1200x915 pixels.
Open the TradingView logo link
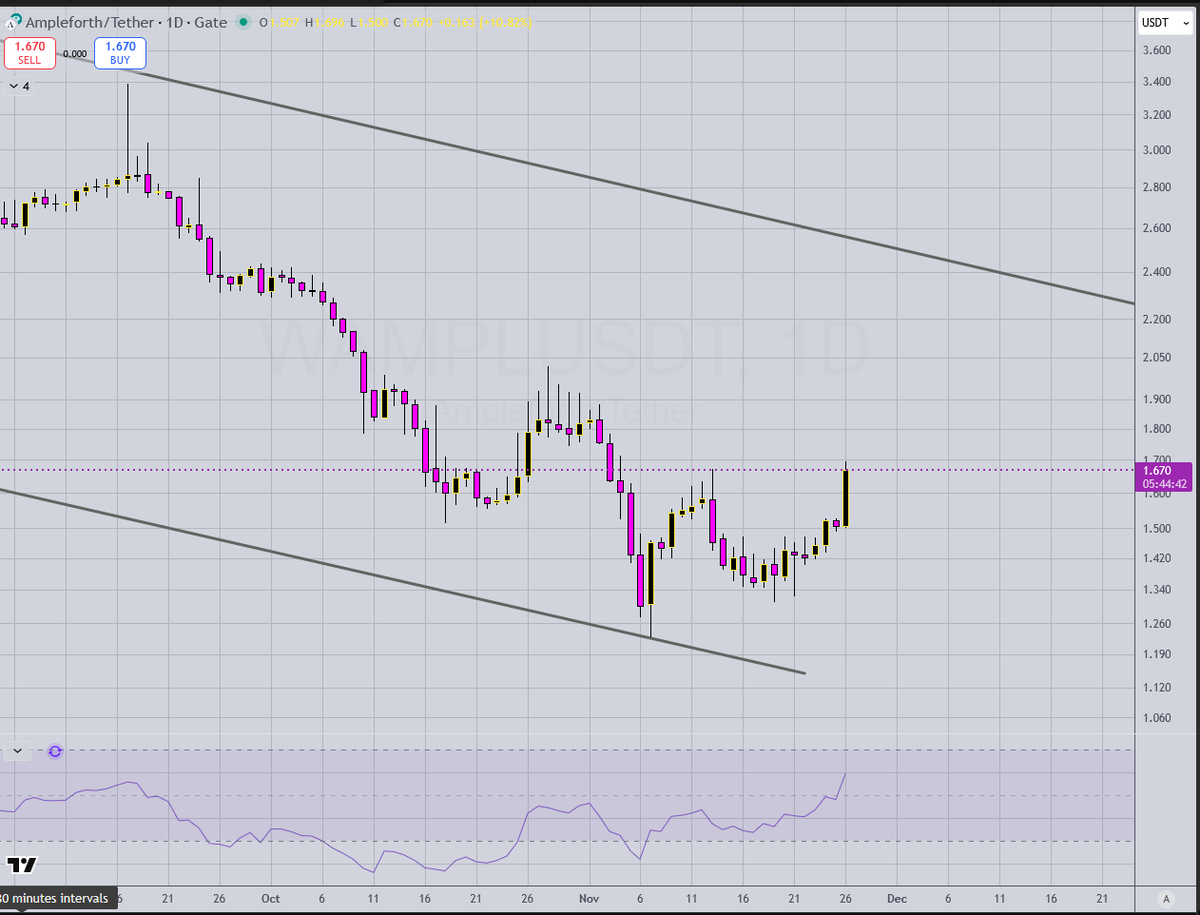pos(21,864)
